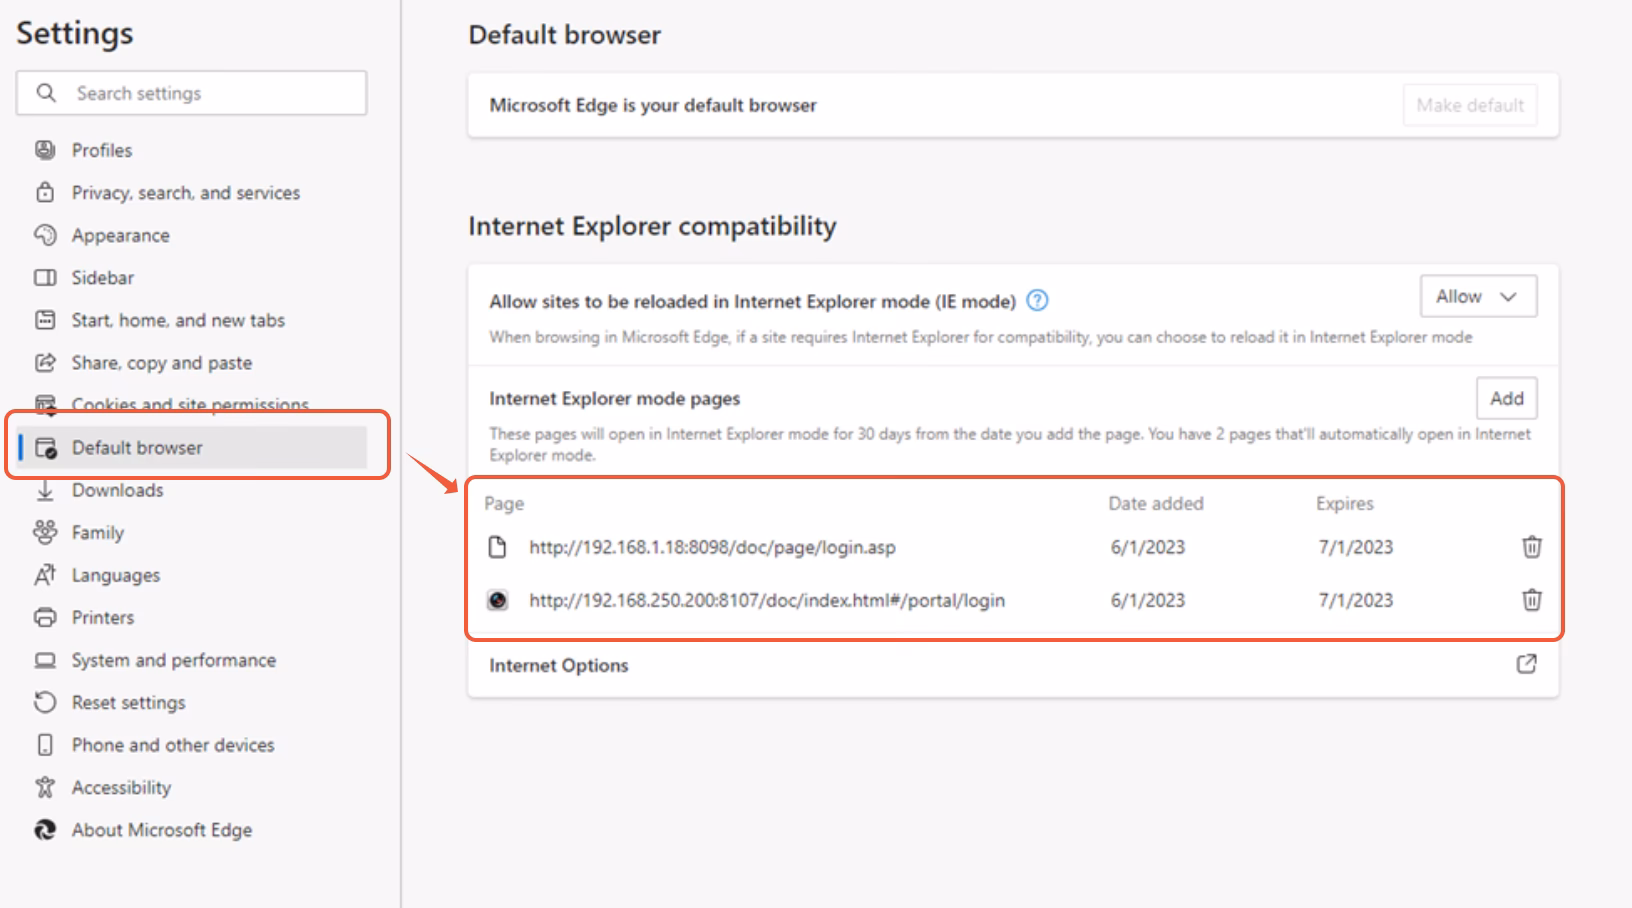The width and height of the screenshot is (1632, 908).
Task: Go to Appearance settings
Action: tap(120, 236)
